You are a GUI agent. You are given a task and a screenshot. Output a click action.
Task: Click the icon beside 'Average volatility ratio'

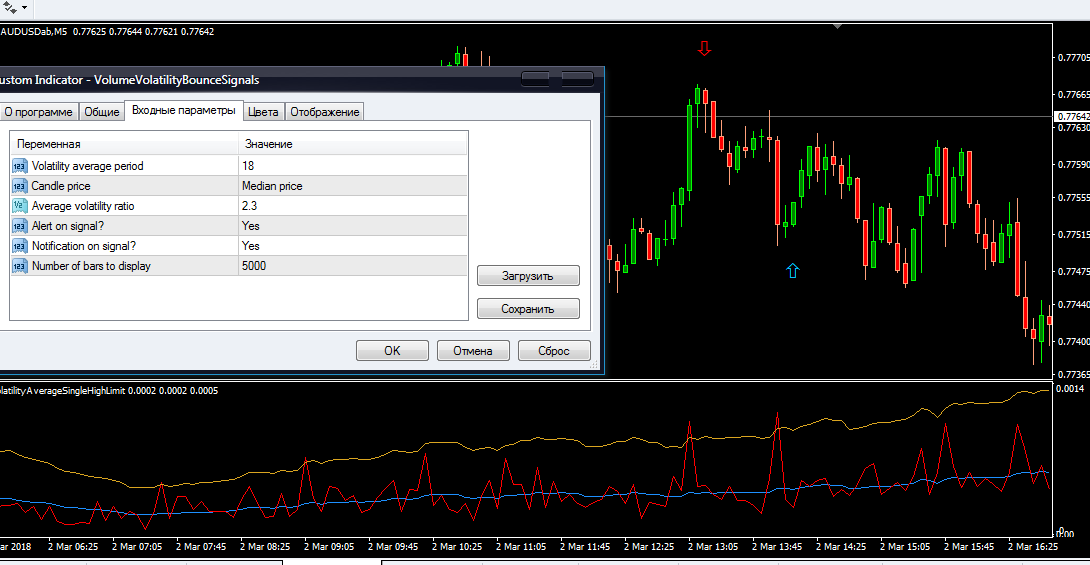pyautogui.click(x=19, y=206)
